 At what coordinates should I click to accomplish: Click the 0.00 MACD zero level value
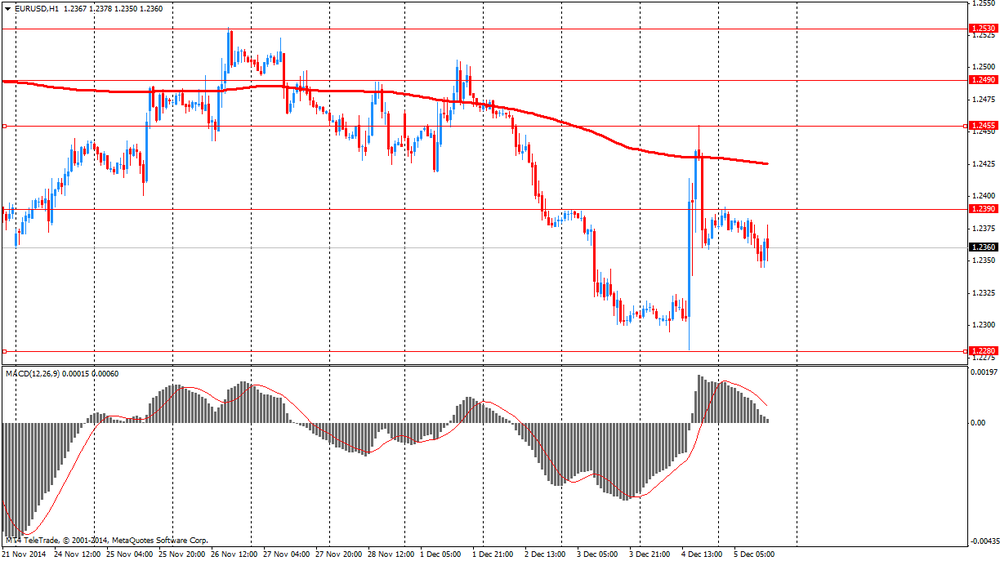coord(978,423)
